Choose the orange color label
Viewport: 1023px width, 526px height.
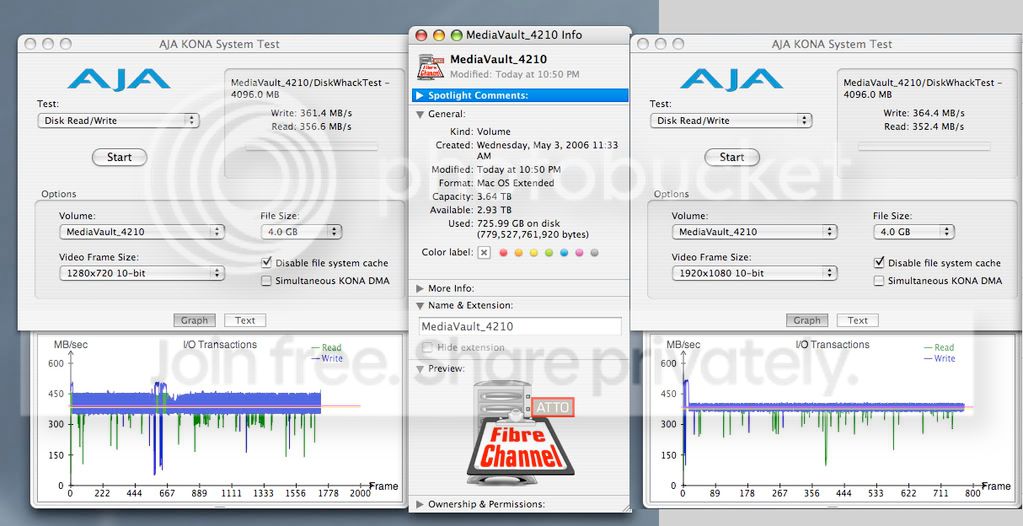pos(519,253)
